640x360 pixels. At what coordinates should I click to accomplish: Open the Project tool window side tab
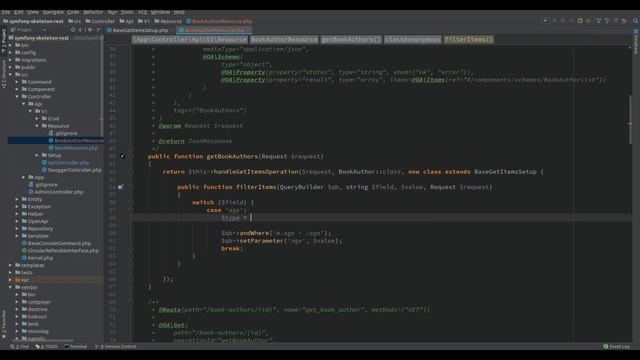(x=4, y=40)
